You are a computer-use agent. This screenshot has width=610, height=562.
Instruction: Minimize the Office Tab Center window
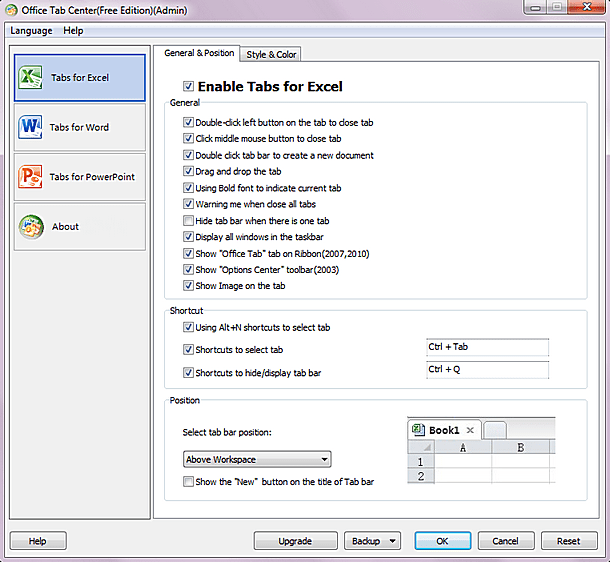[x=535, y=7]
